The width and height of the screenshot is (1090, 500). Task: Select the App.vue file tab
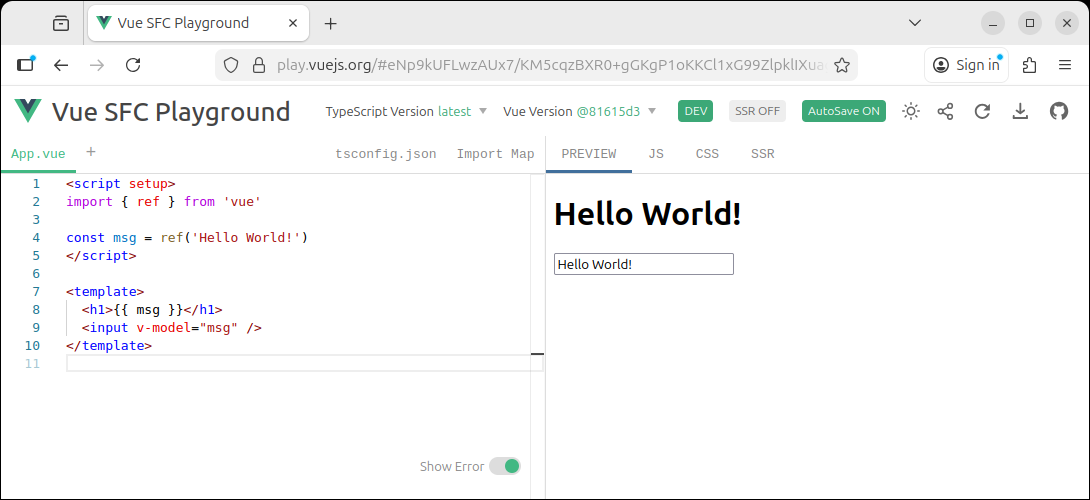pyautogui.click(x=38, y=154)
